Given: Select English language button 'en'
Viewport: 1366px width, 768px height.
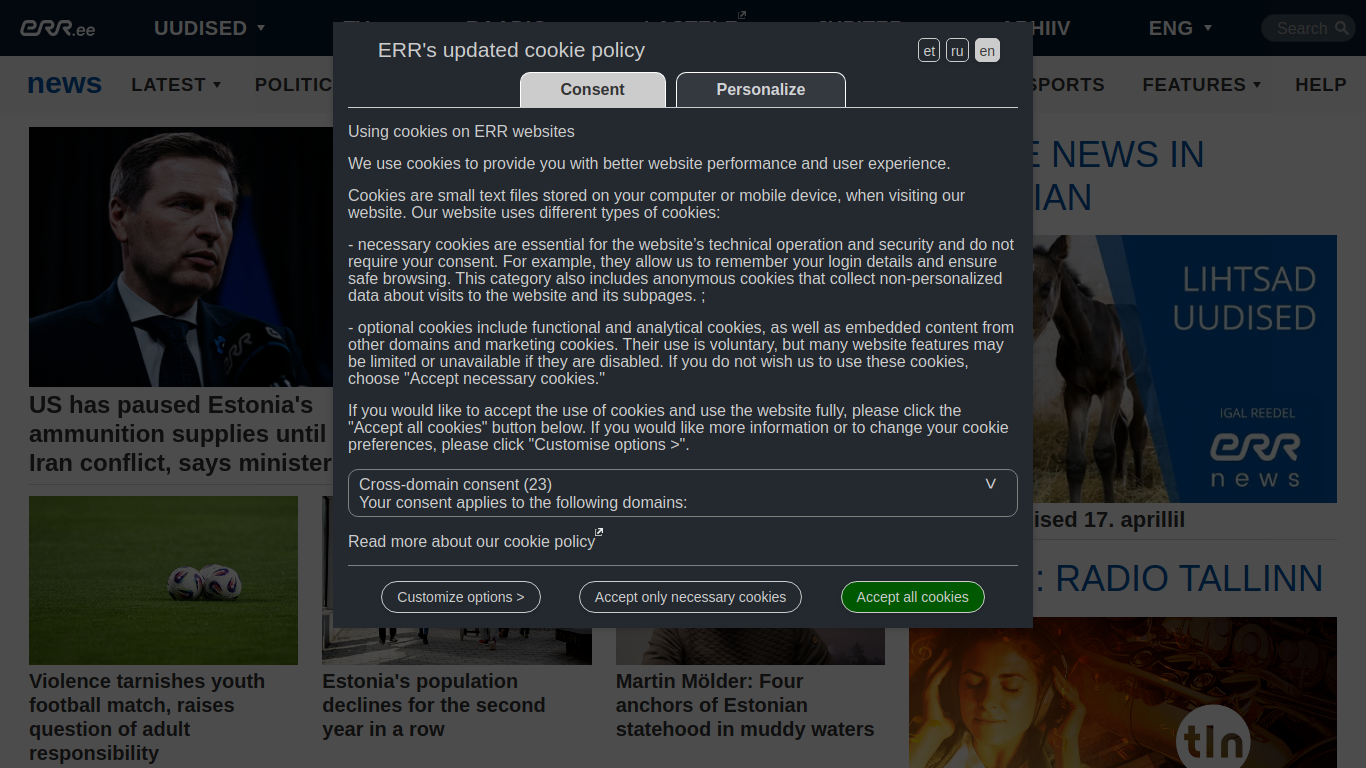Looking at the screenshot, I should (x=987, y=50).
